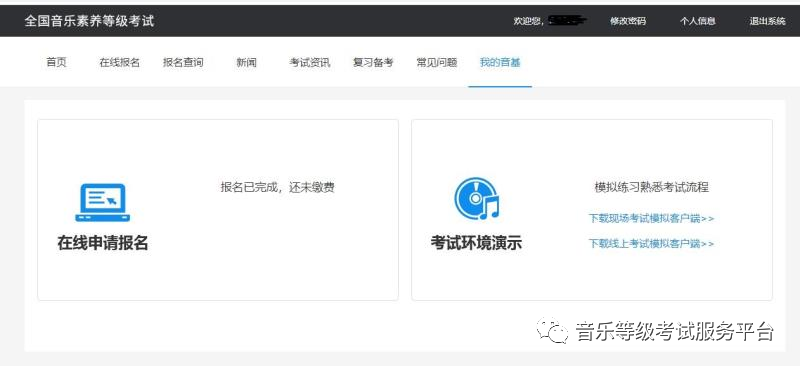Open 在线申请报名 heading

point(103,243)
